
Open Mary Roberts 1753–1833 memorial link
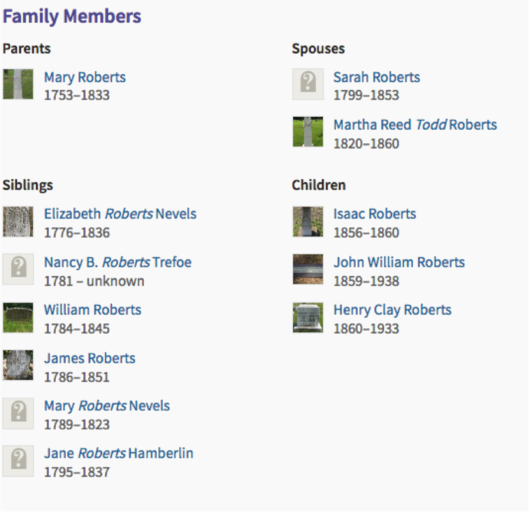coord(85,77)
